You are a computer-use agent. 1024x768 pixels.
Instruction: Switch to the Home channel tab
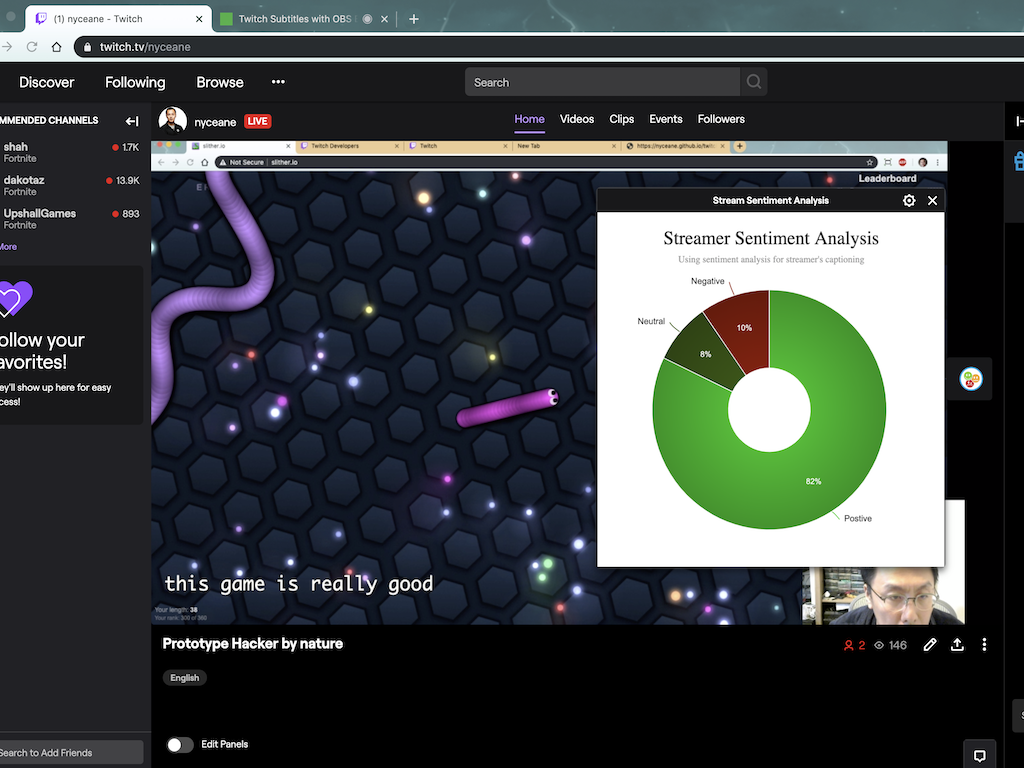[529, 120]
